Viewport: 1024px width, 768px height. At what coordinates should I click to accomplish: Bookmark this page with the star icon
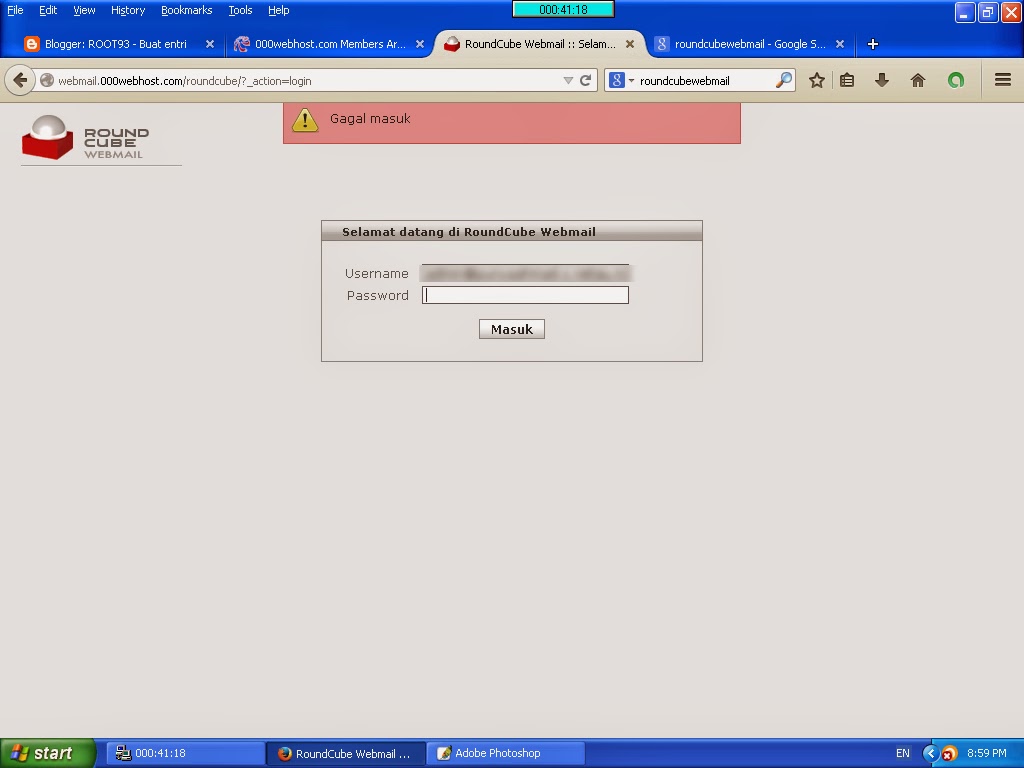click(x=816, y=80)
